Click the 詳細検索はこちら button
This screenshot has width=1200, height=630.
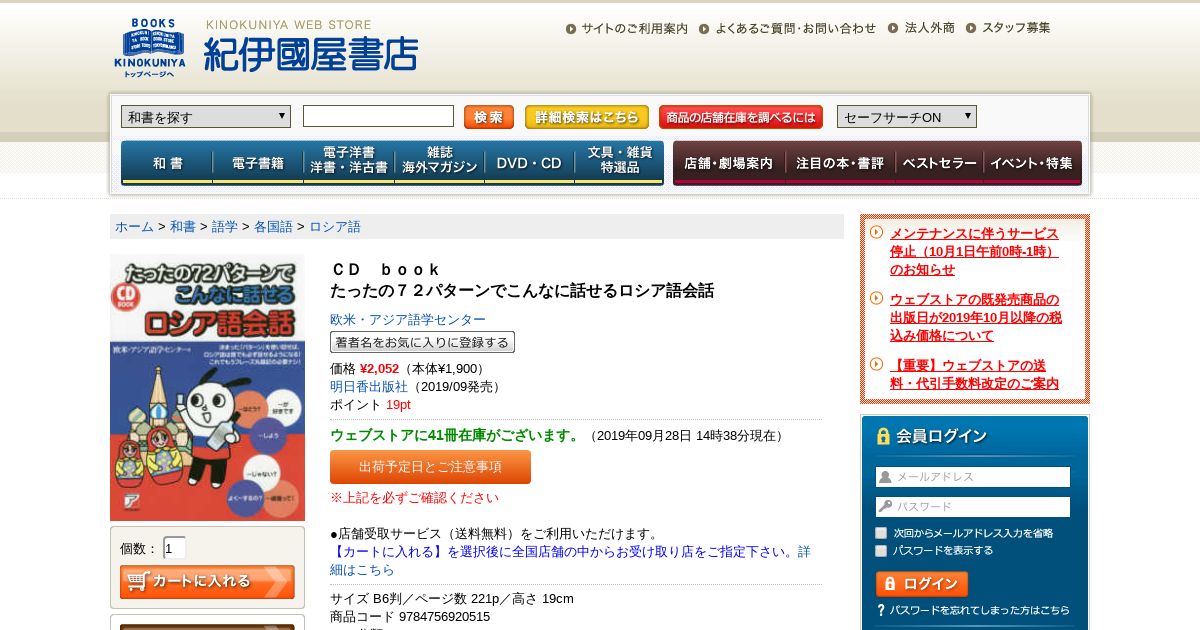click(x=587, y=117)
